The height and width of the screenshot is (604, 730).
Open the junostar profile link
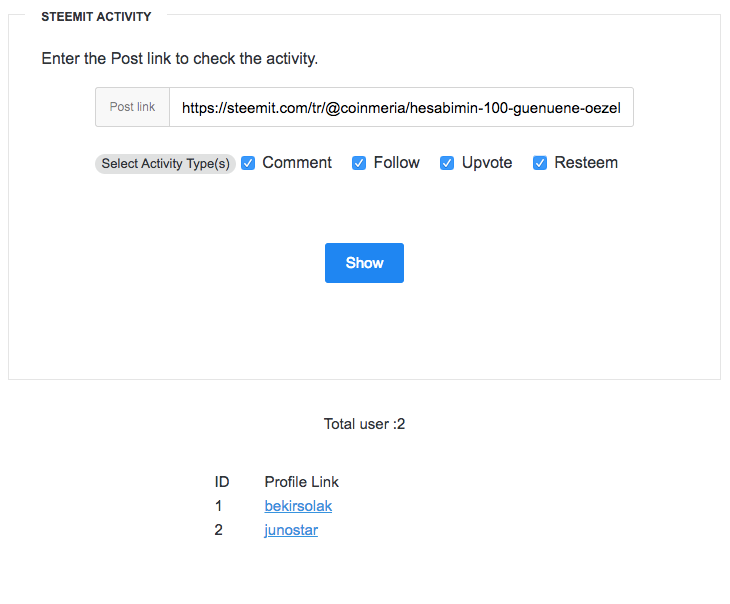(x=291, y=530)
